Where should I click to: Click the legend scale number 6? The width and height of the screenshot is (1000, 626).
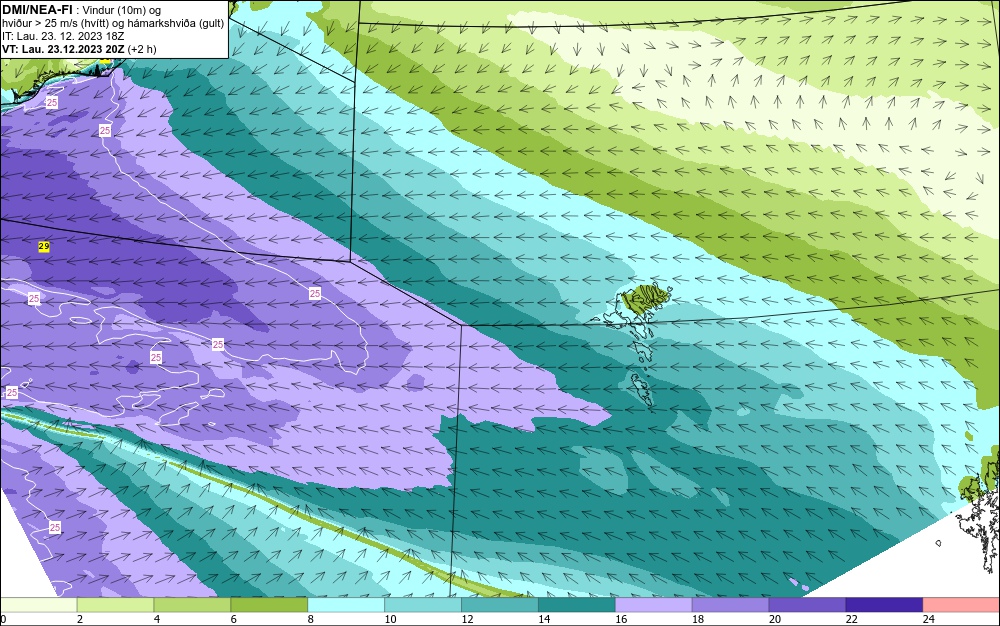(x=233, y=619)
